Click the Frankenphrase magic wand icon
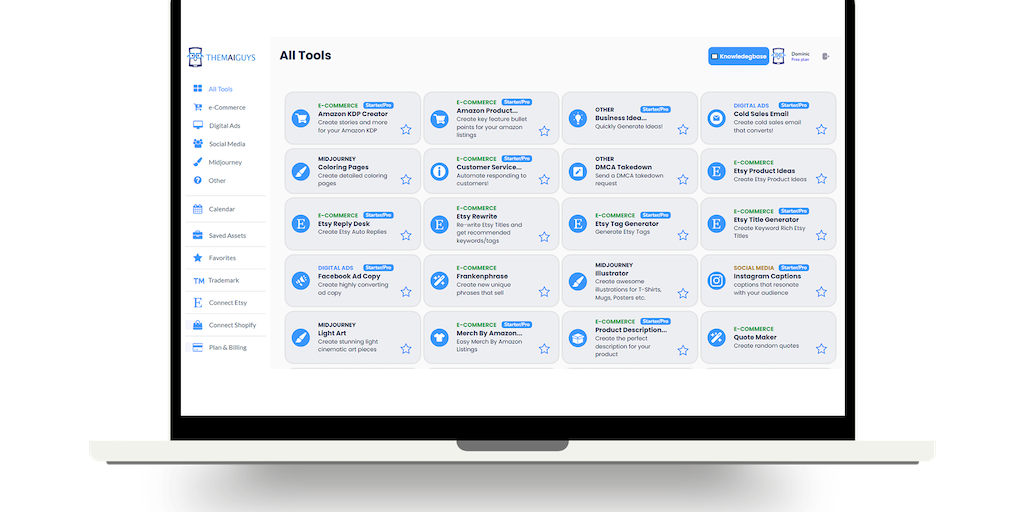Image resolution: width=1024 pixels, height=512 pixels. pyautogui.click(x=439, y=281)
